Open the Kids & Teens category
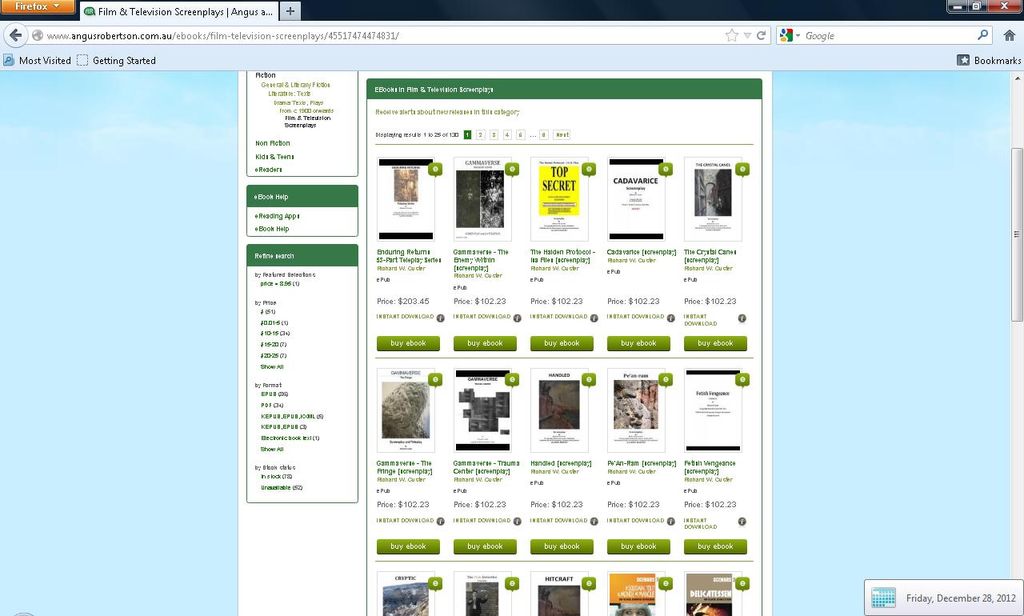The height and width of the screenshot is (616, 1024). pyautogui.click(x=274, y=157)
